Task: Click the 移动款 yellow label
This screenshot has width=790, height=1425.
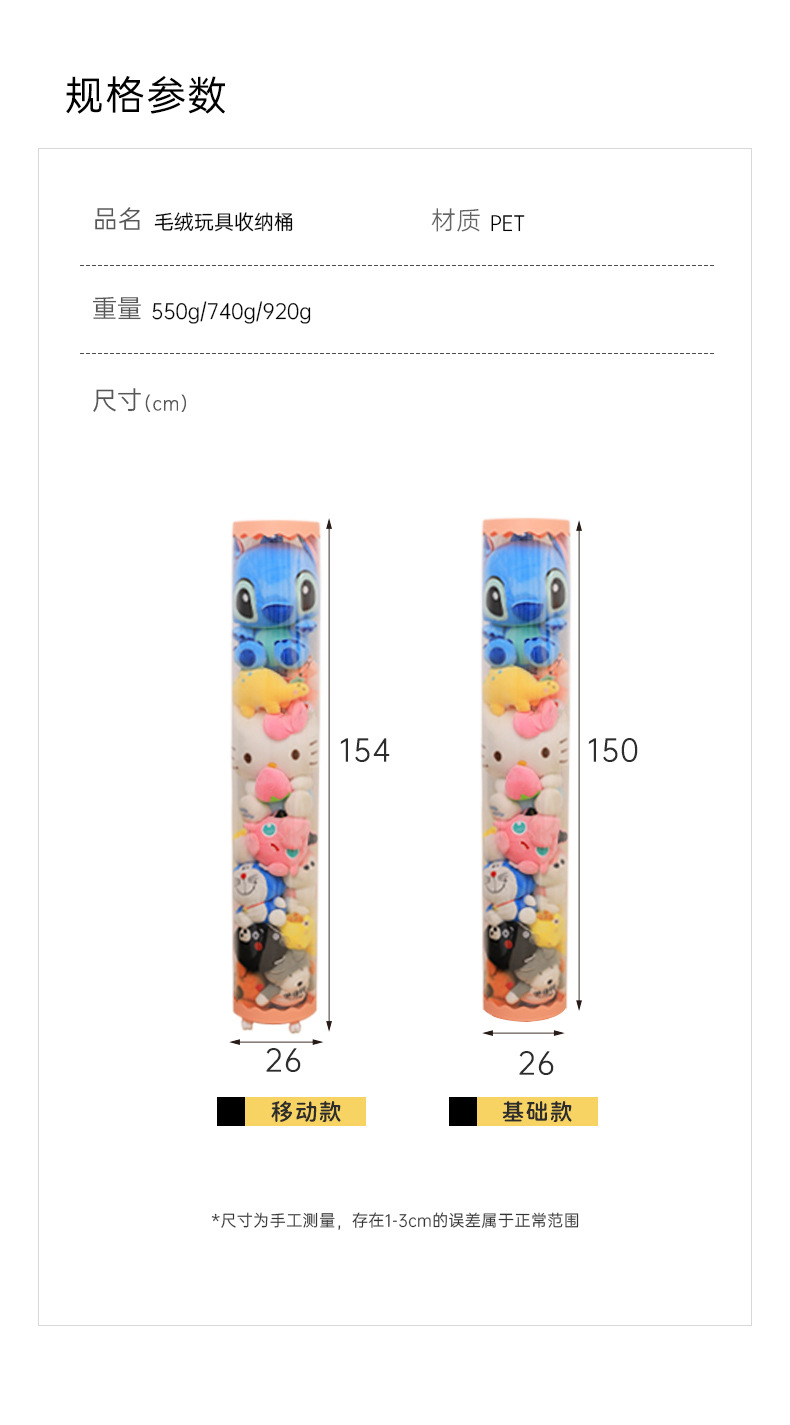Action: point(305,1111)
